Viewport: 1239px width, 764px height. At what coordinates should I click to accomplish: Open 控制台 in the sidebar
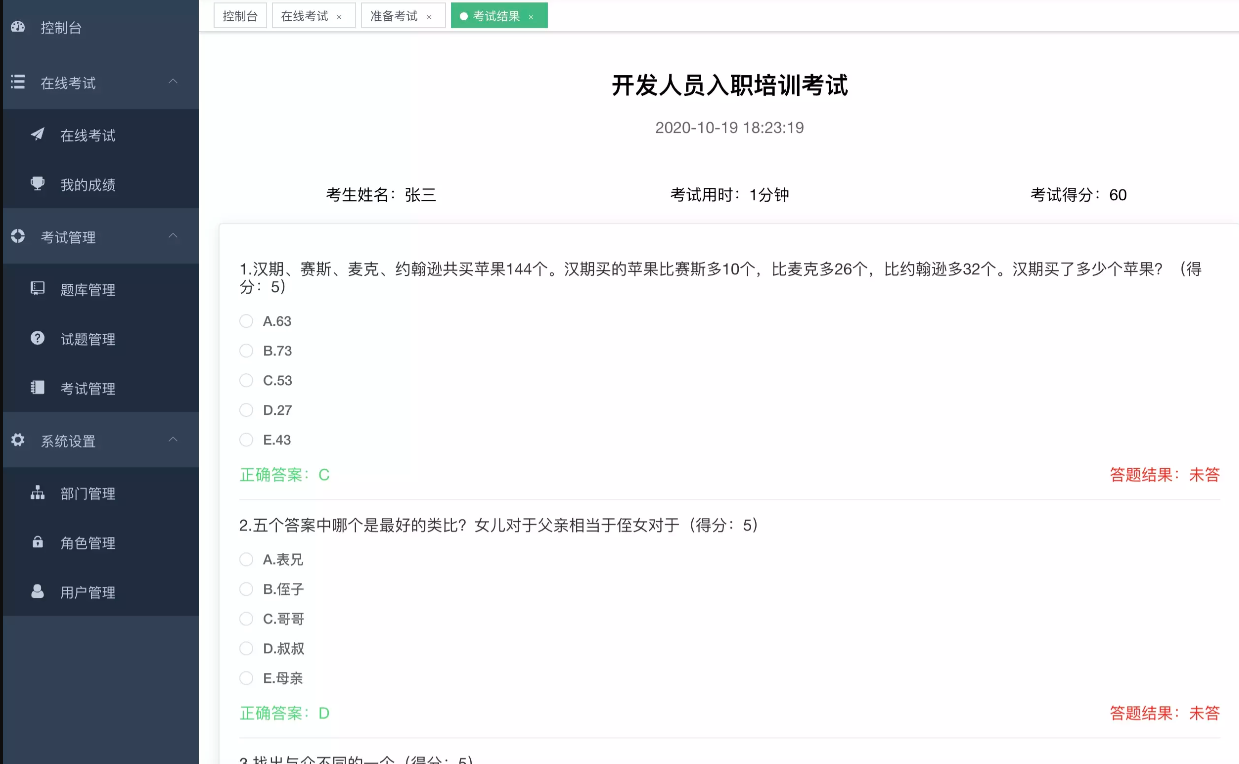pyautogui.click(x=100, y=28)
